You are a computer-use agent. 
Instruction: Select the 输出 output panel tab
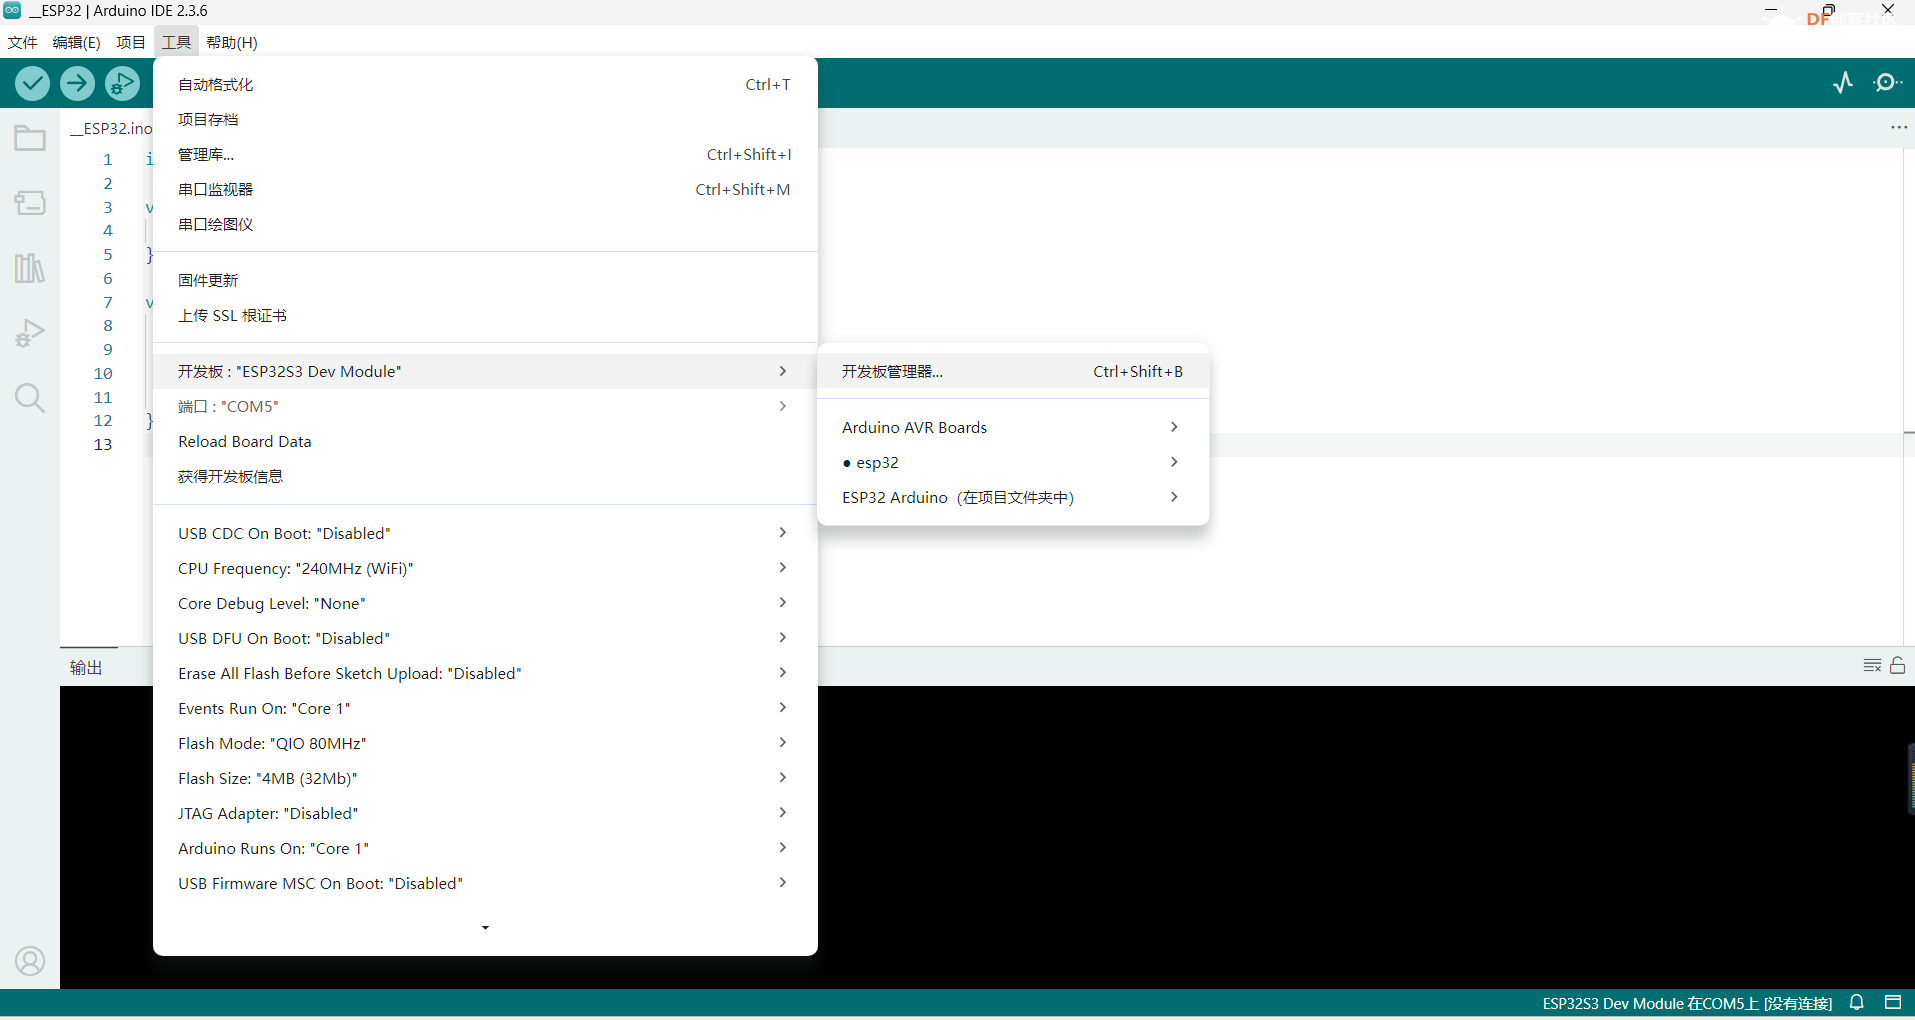(x=86, y=668)
